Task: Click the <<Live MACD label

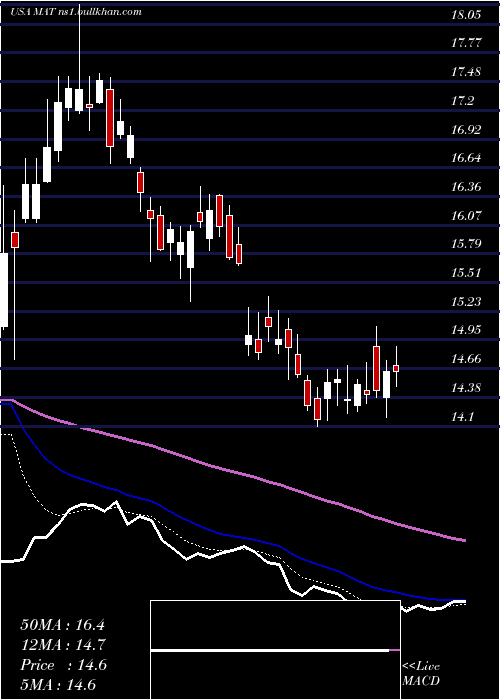Action: tap(421, 673)
